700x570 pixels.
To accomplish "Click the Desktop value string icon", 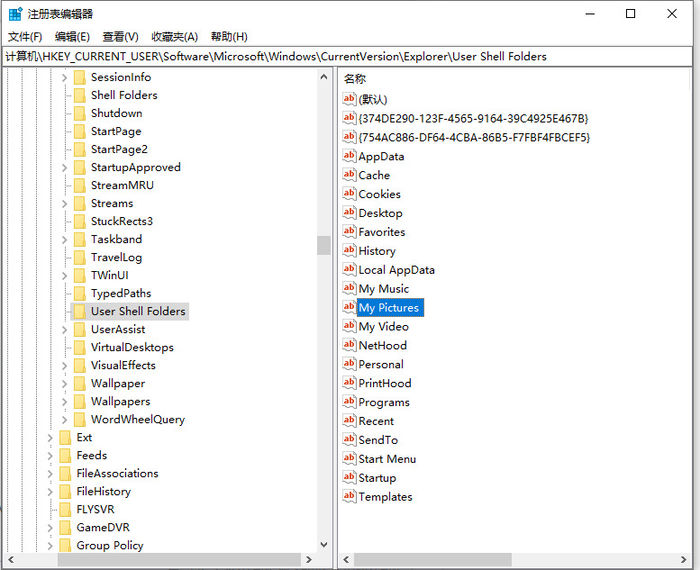I will (x=350, y=212).
